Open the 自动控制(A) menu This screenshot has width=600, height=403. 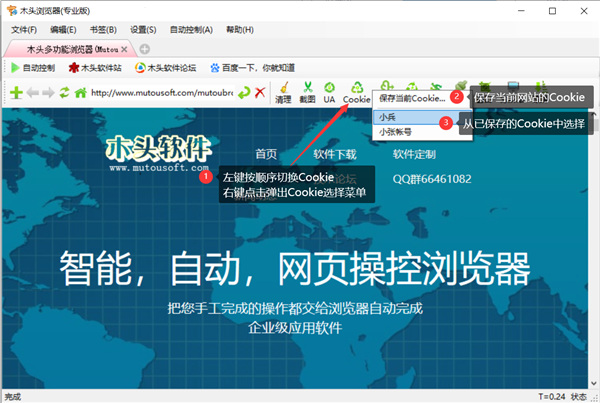pos(191,30)
